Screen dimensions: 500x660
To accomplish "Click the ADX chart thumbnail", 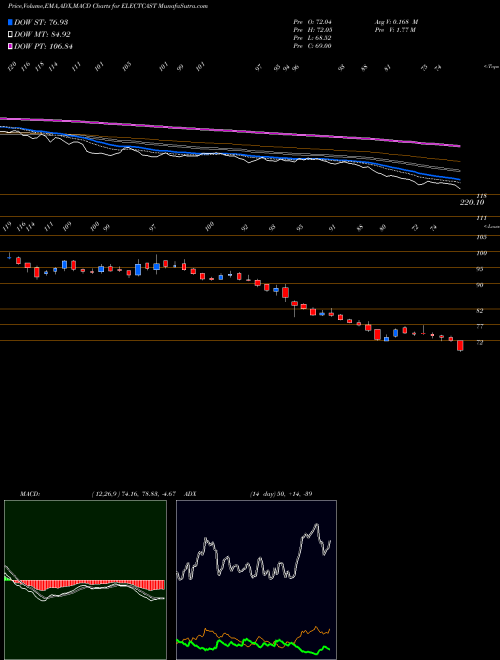I will point(256,580).
